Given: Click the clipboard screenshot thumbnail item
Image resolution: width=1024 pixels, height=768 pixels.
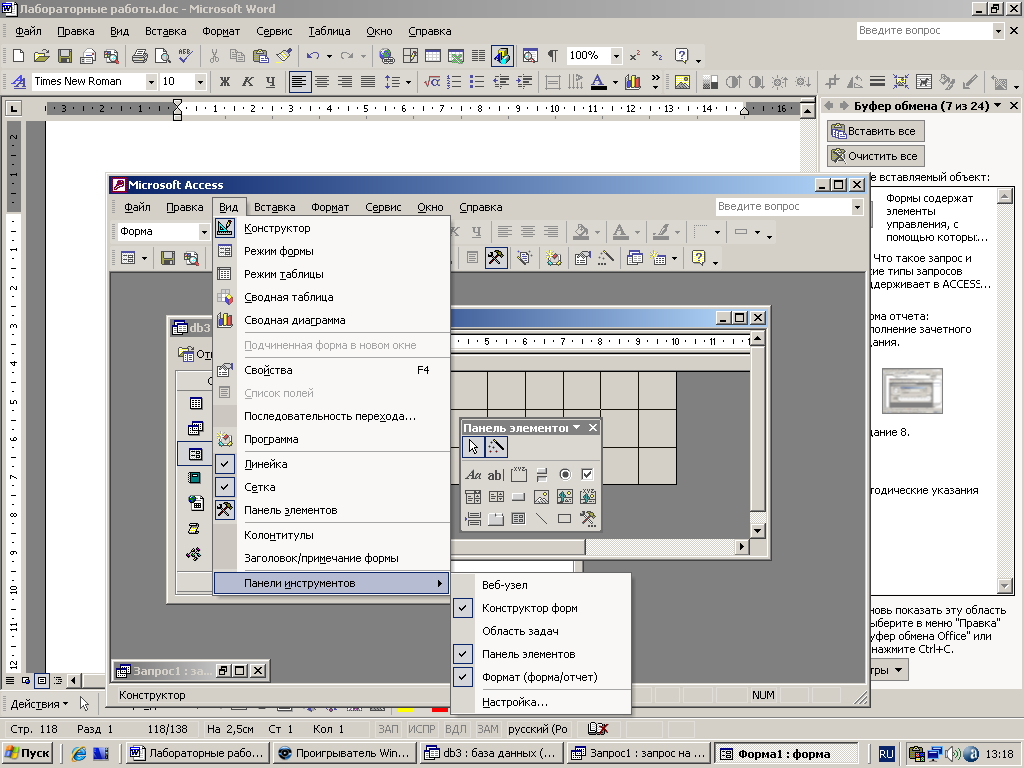Looking at the screenshot, I should pos(912,391).
